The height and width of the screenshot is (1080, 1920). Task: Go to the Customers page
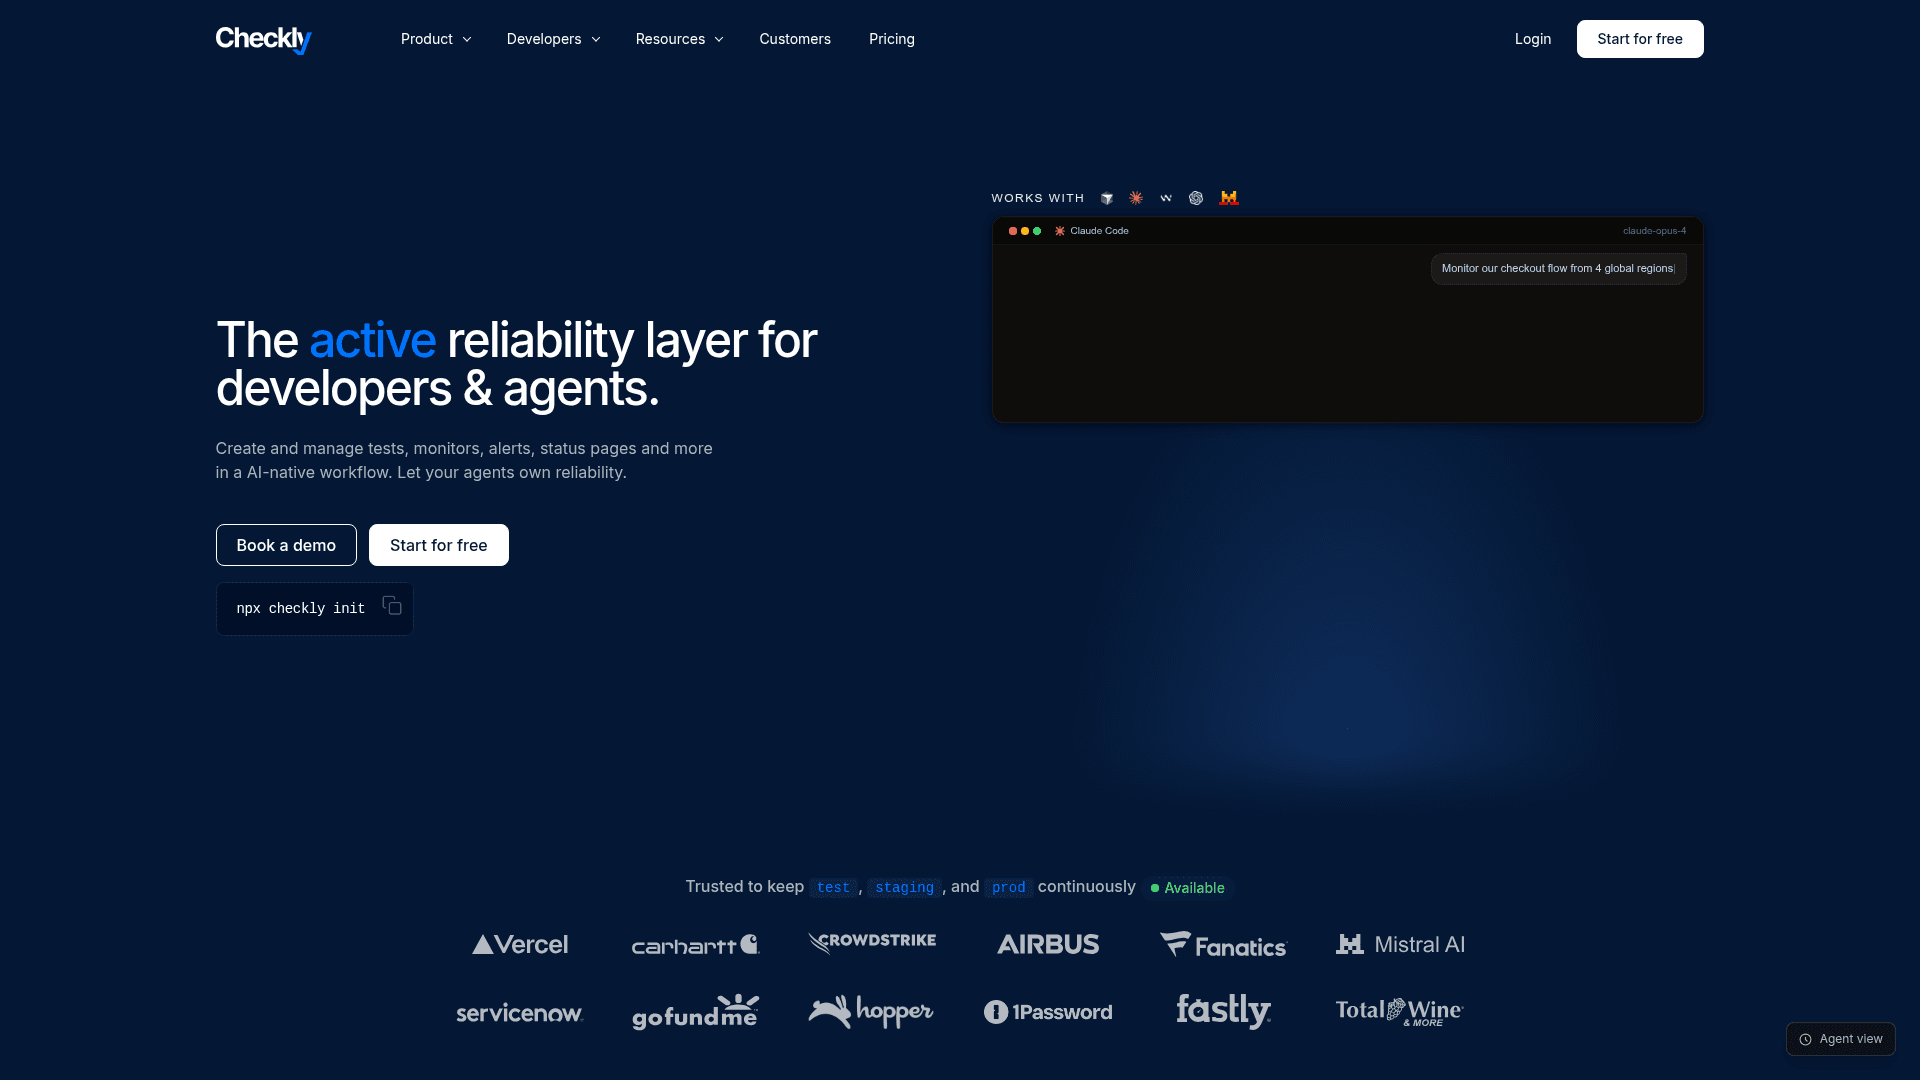(795, 39)
